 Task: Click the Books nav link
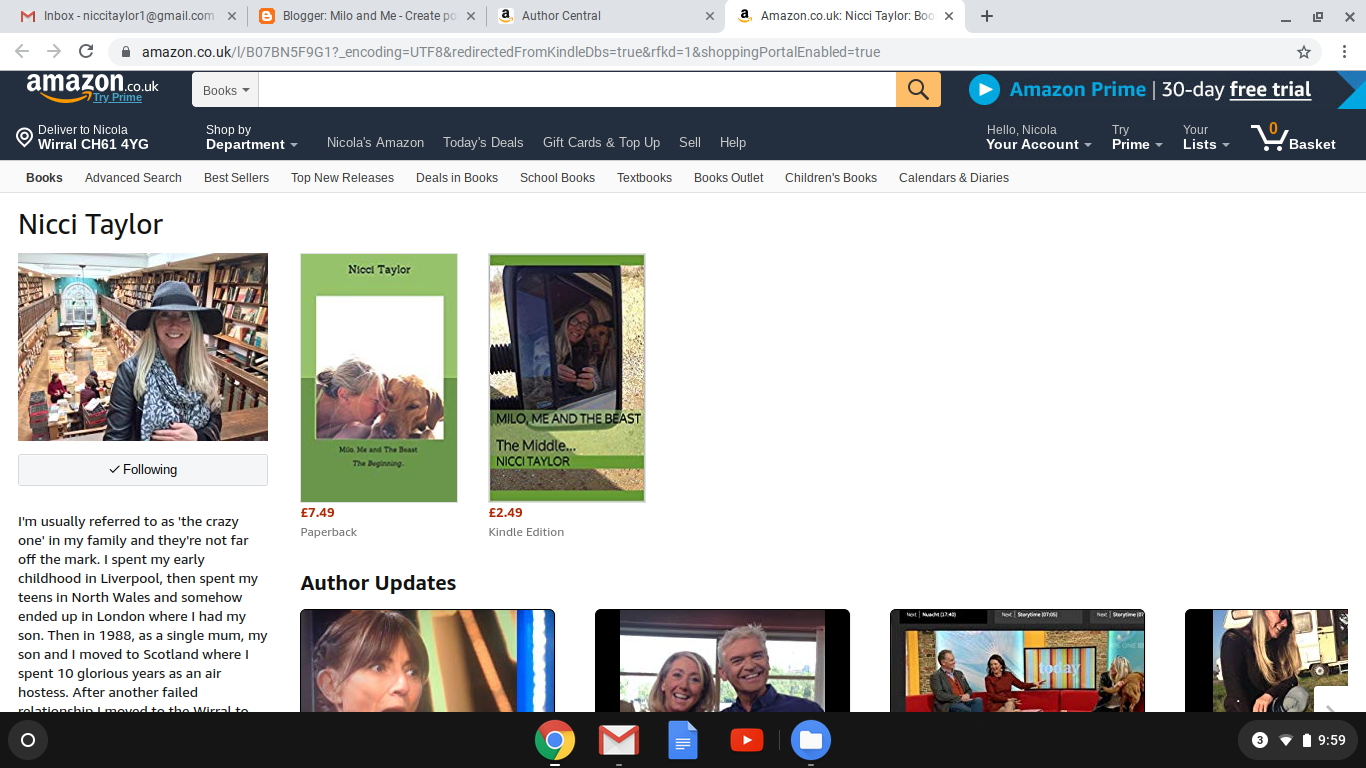pyautogui.click(x=44, y=178)
